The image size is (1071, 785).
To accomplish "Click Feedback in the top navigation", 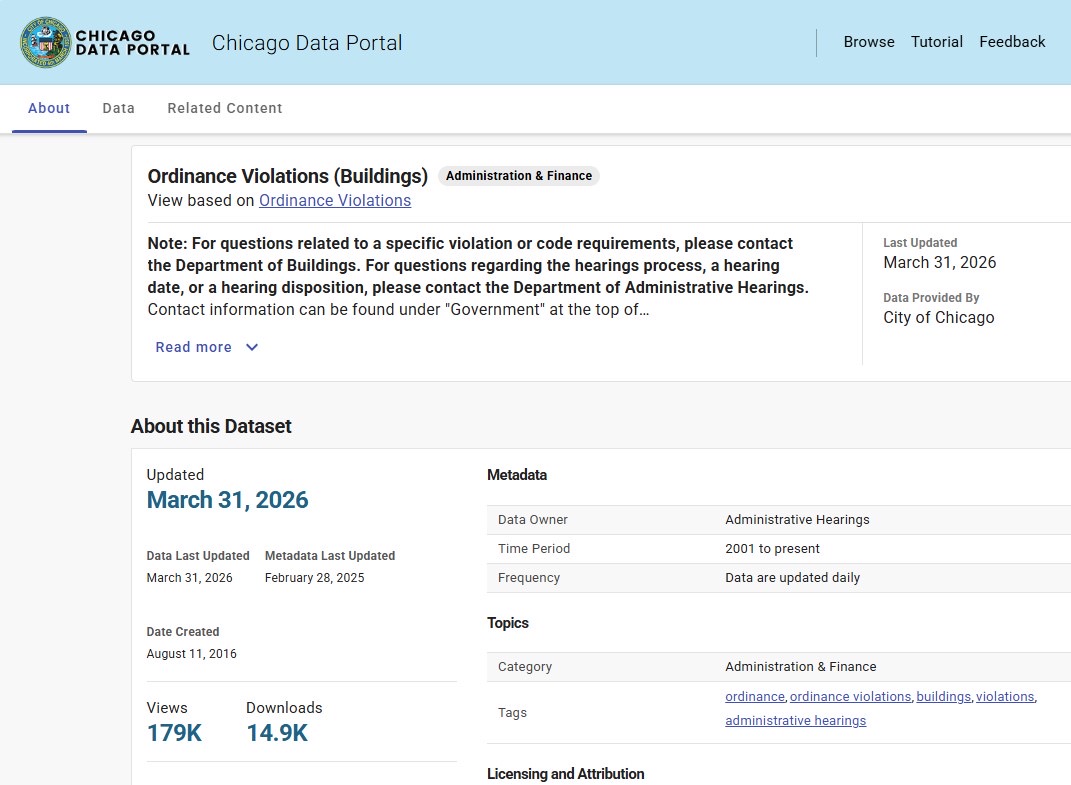I will coord(1012,42).
